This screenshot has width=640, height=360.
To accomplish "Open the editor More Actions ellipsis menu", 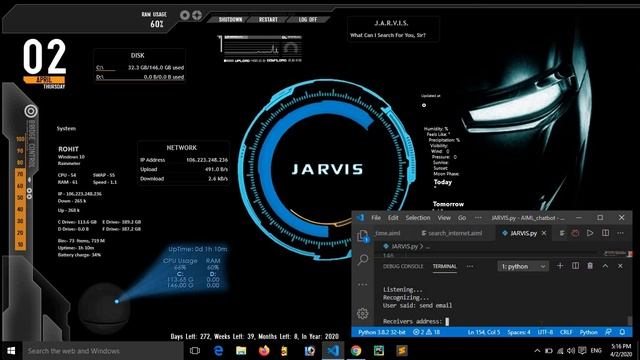I will coord(620,233).
